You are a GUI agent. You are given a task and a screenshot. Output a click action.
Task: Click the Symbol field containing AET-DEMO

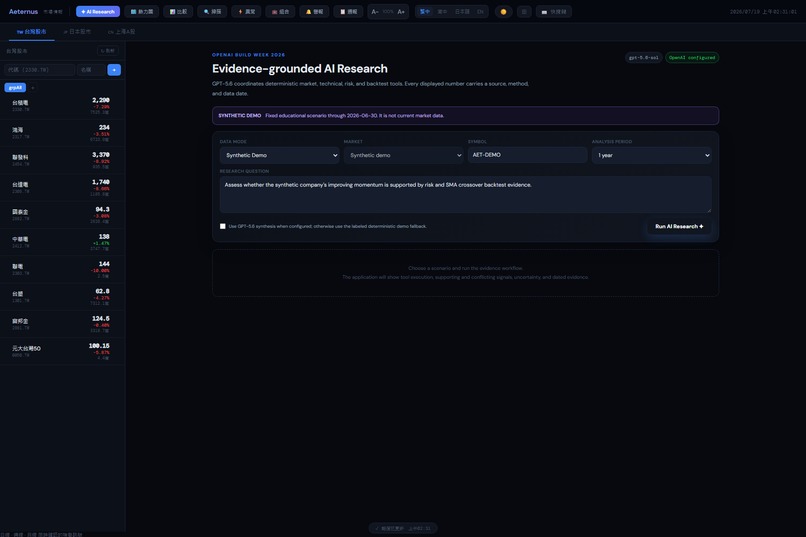[527, 155]
